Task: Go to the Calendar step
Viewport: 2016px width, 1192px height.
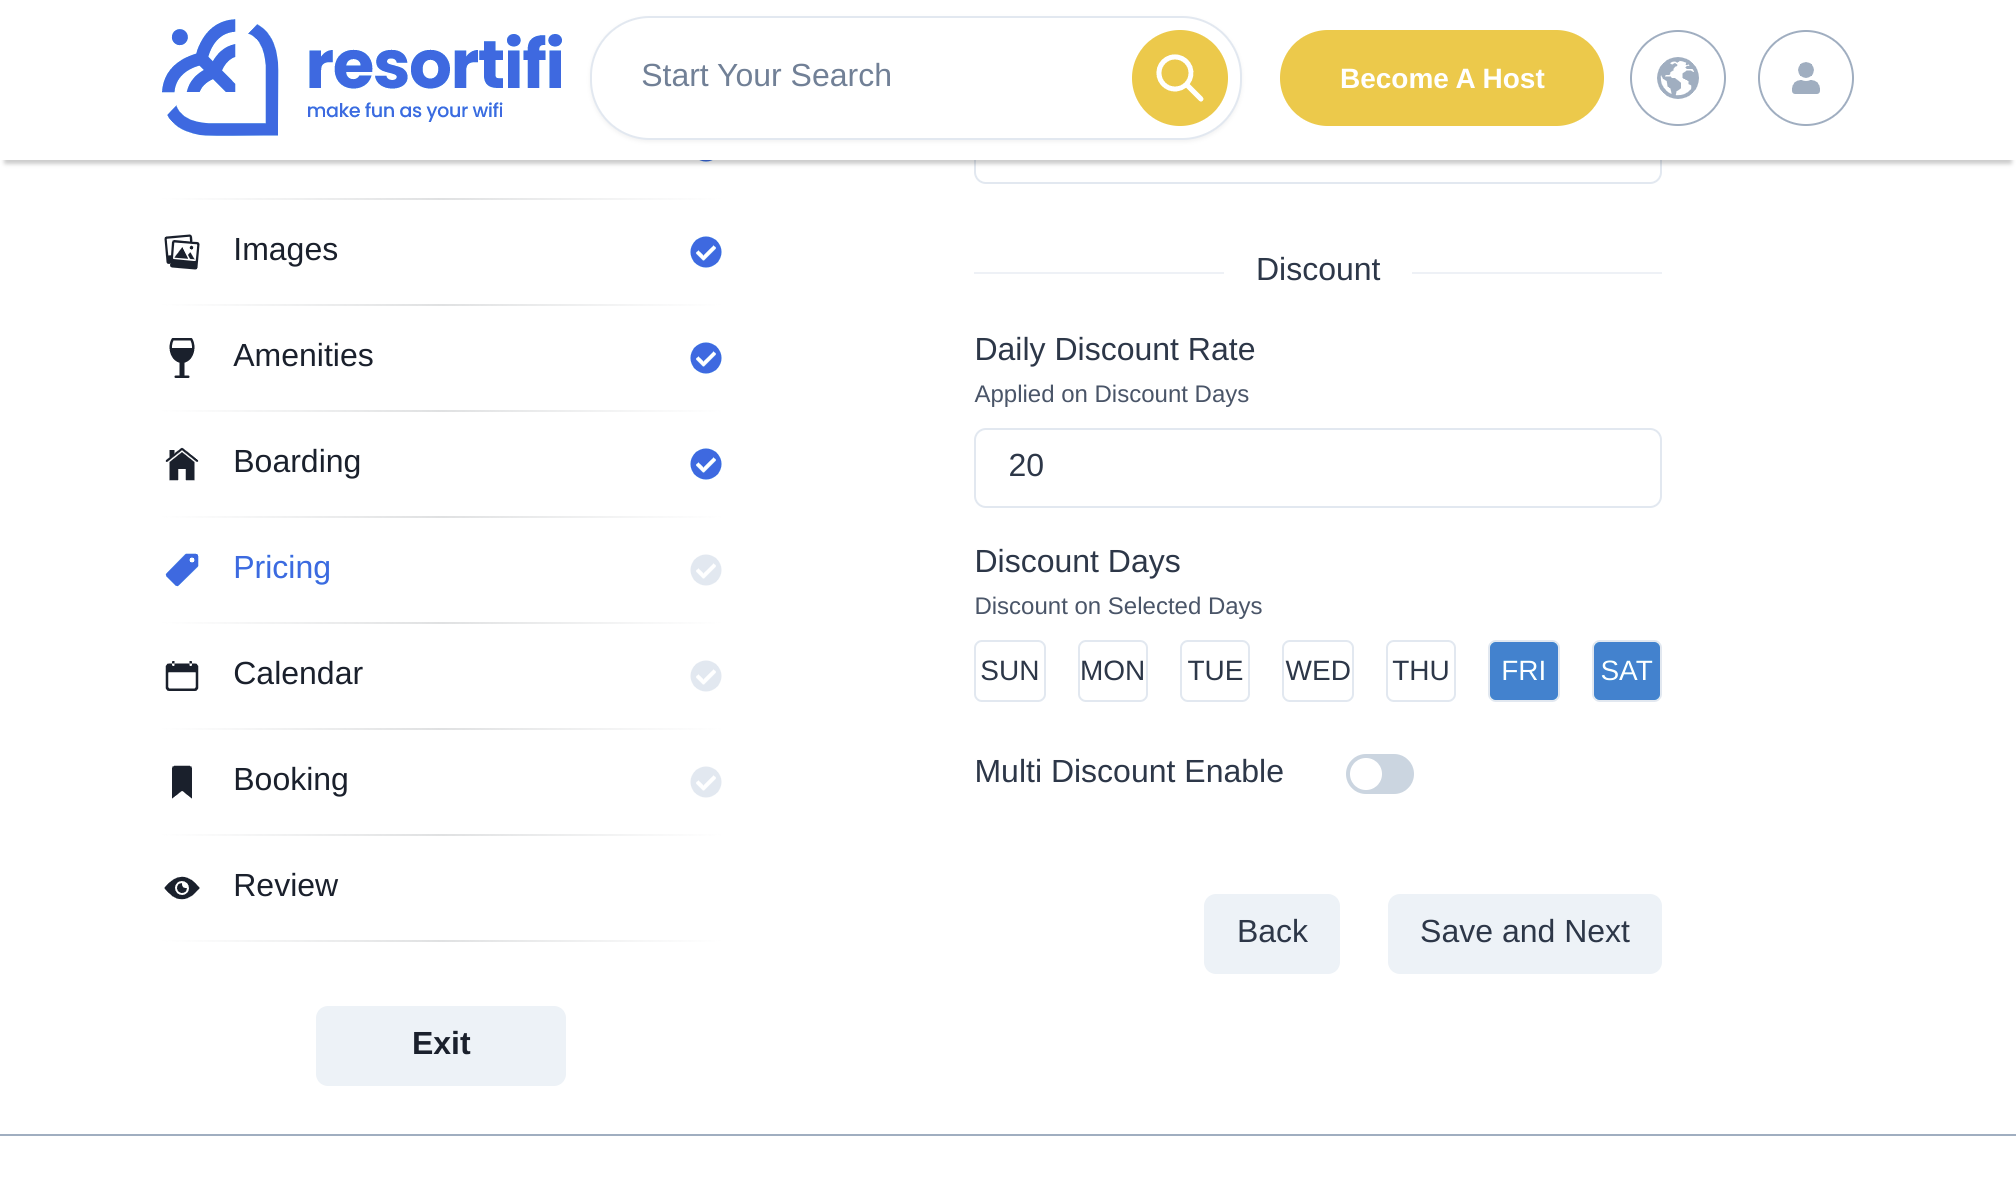Action: click(298, 674)
